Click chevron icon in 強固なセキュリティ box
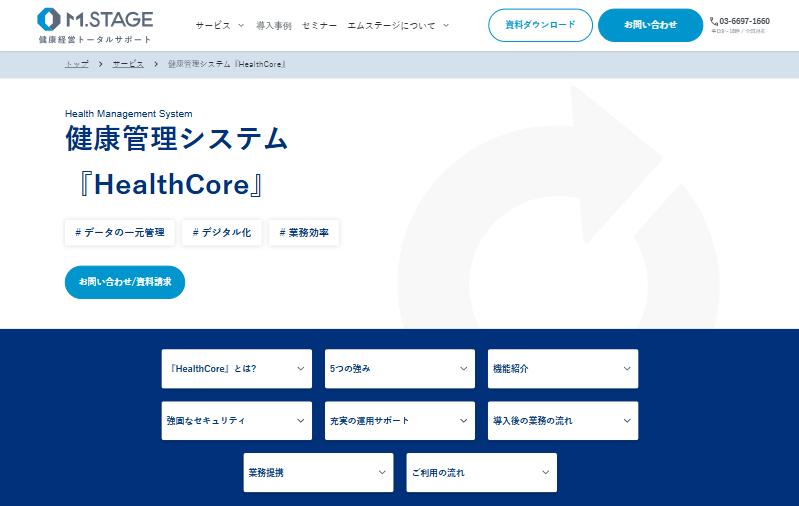The height and width of the screenshot is (506, 799). tap(301, 420)
